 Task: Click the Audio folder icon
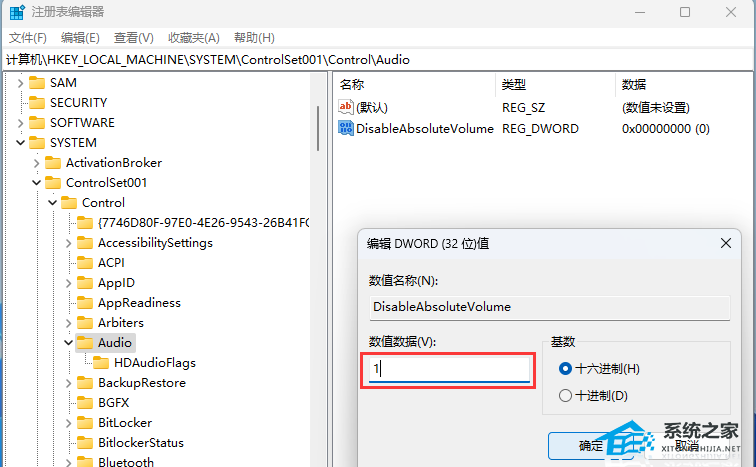(x=85, y=343)
